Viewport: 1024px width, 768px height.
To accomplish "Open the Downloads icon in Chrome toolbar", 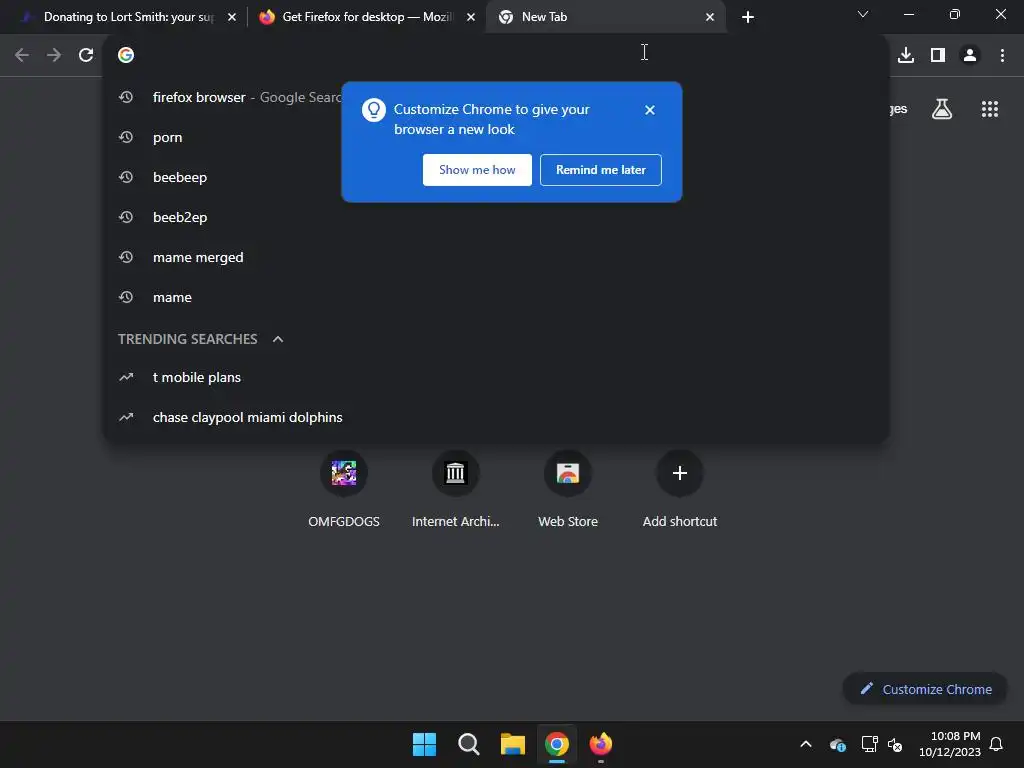I will 906,56.
